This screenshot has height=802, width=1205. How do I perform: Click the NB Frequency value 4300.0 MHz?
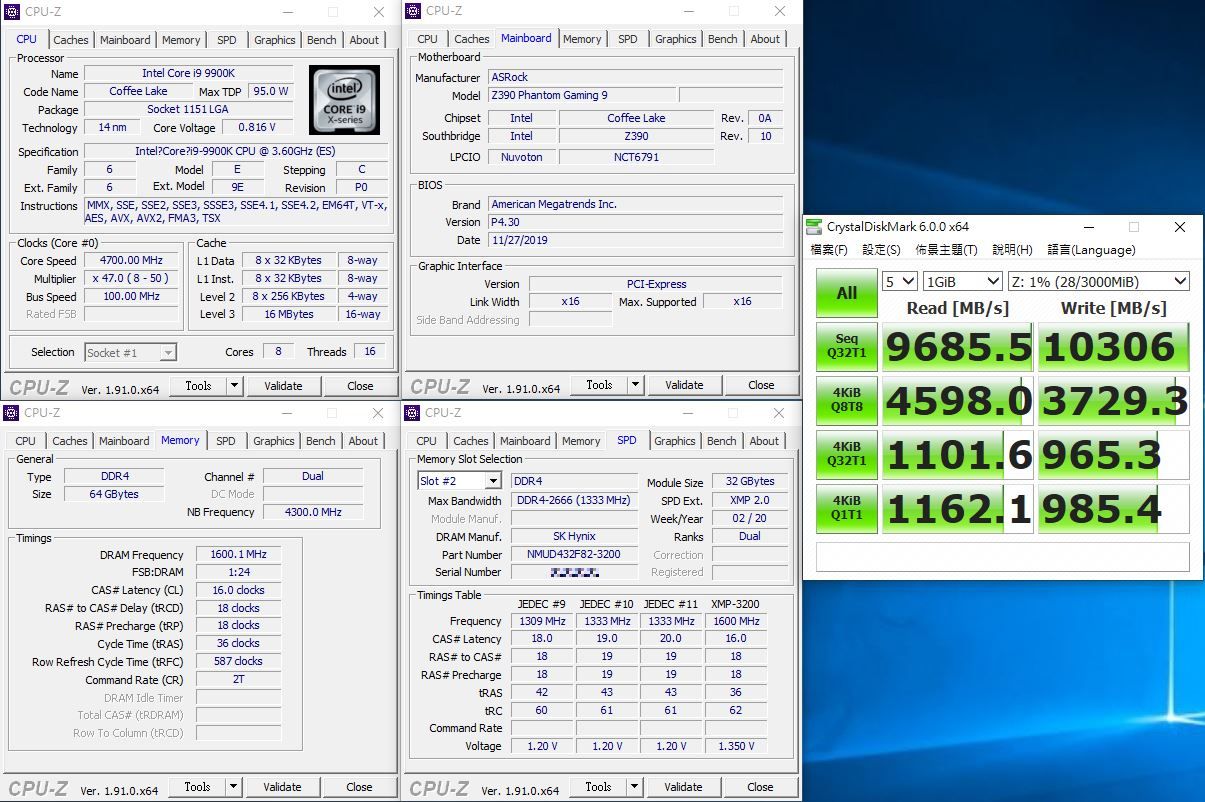coord(313,512)
